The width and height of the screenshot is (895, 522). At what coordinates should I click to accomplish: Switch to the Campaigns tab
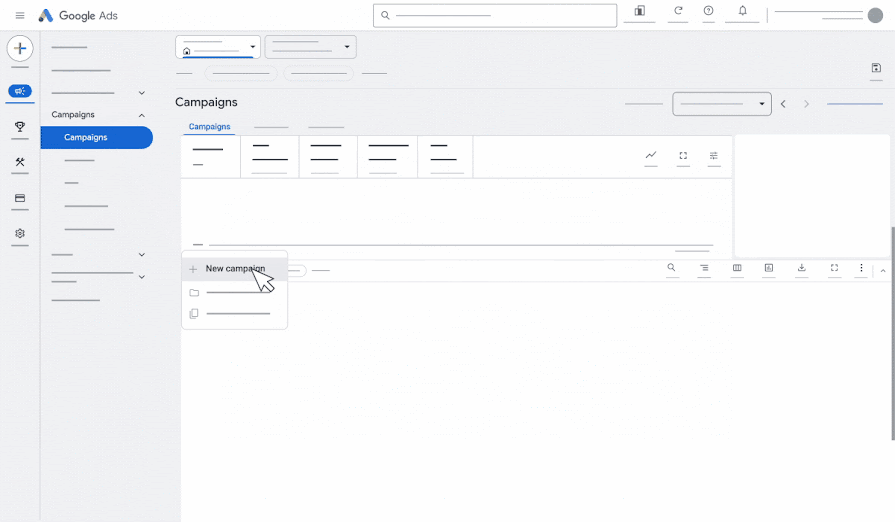pyautogui.click(x=209, y=127)
